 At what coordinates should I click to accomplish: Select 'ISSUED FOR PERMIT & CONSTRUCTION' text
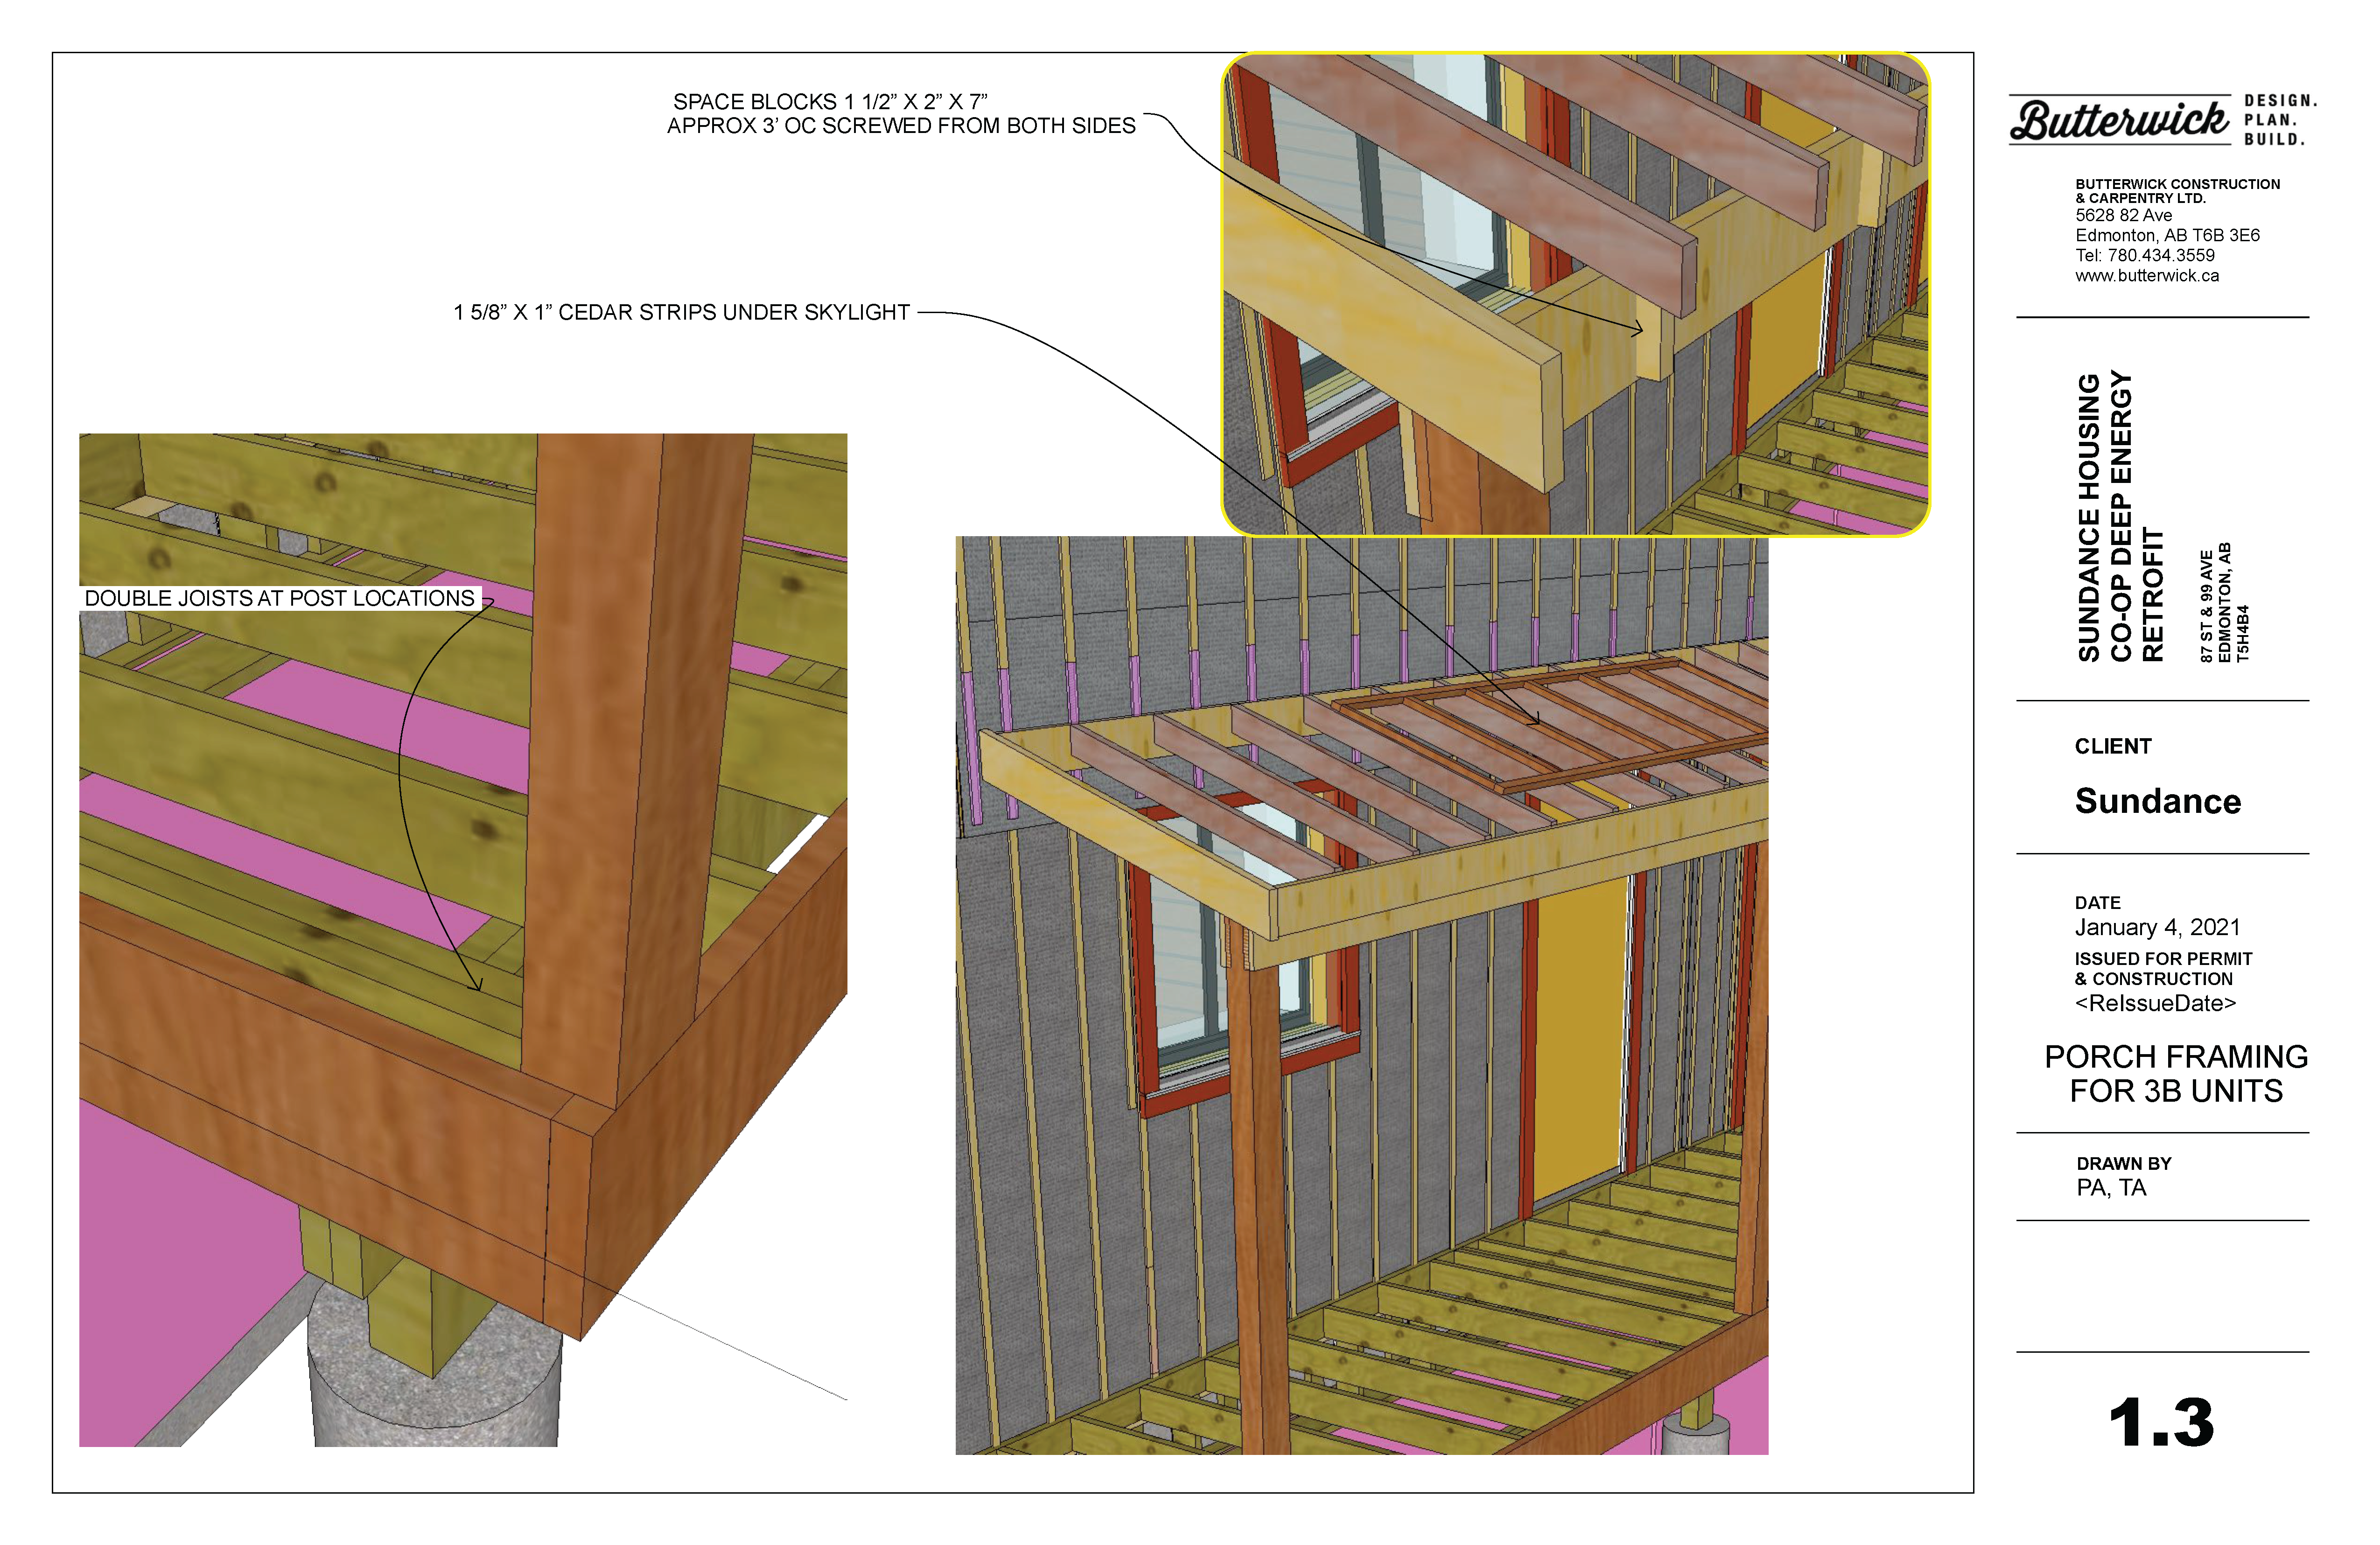point(2163,969)
